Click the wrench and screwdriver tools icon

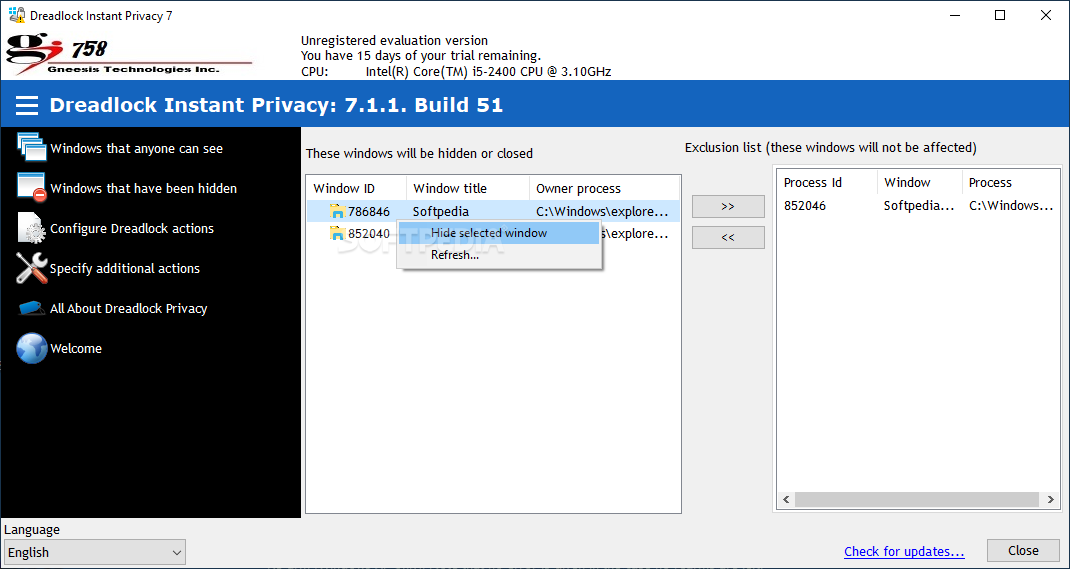point(31,268)
